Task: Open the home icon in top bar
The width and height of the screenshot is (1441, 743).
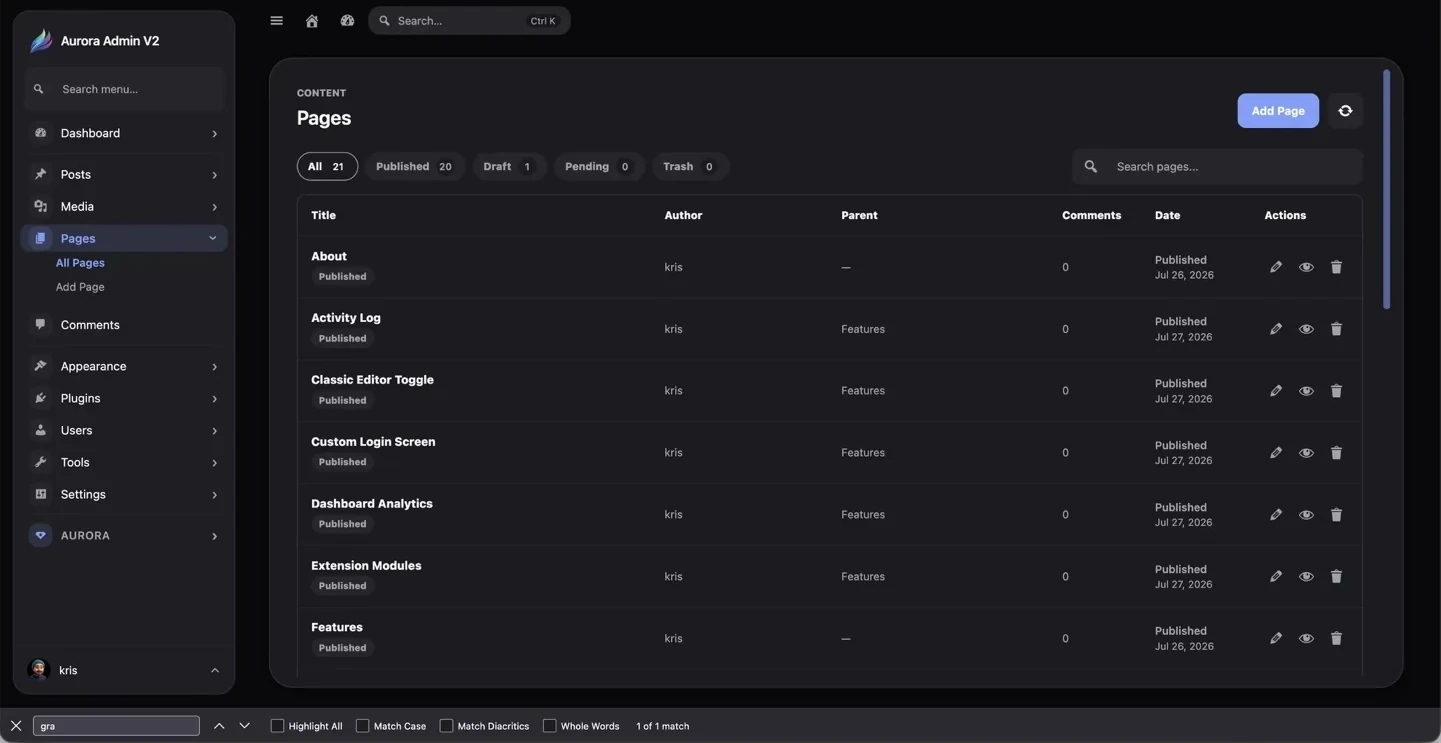Action: click(312, 20)
